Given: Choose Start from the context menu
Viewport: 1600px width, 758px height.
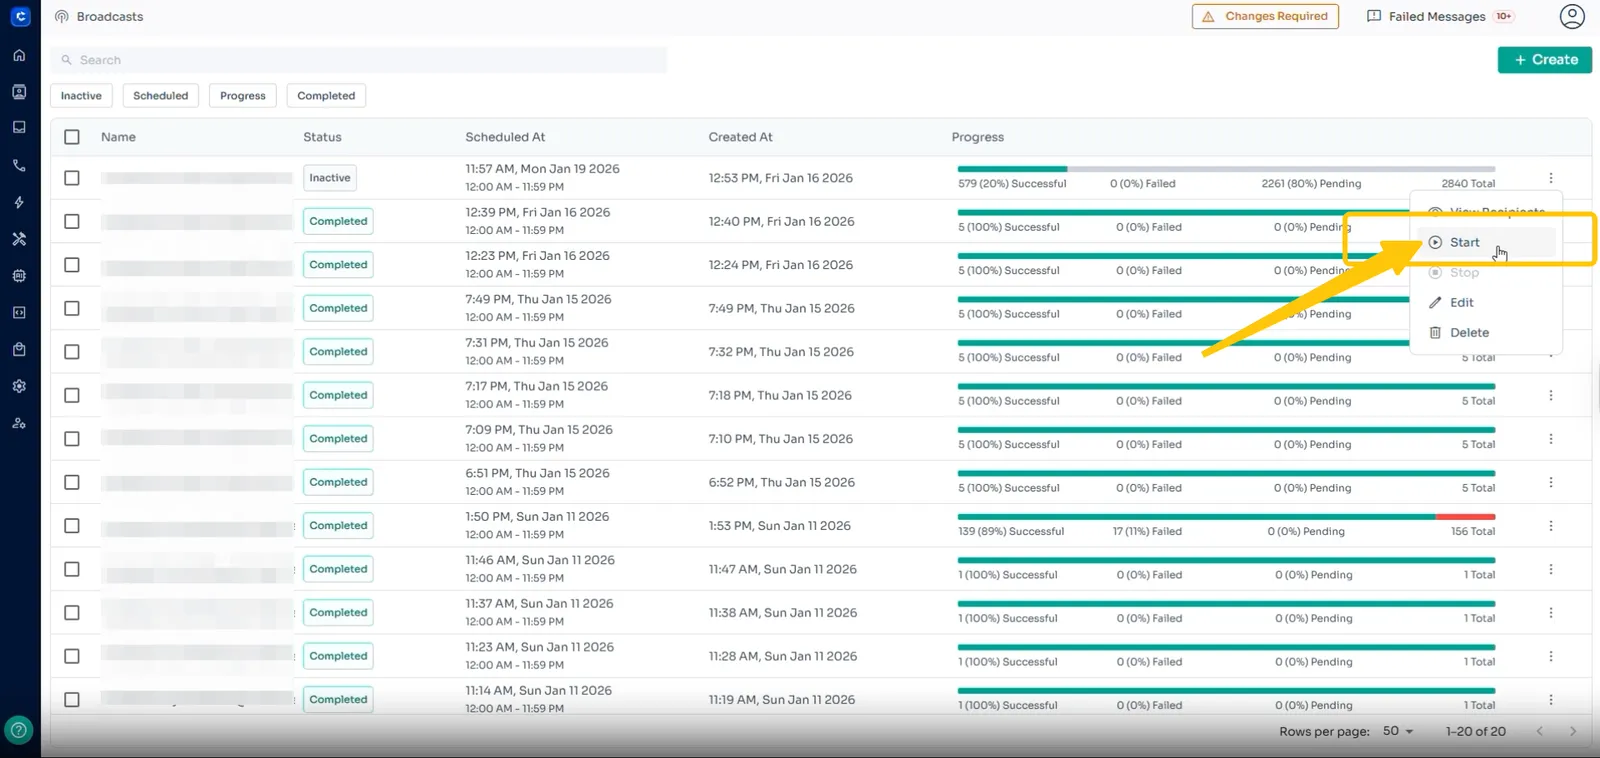Looking at the screenshot, I should click(1464, 243).
